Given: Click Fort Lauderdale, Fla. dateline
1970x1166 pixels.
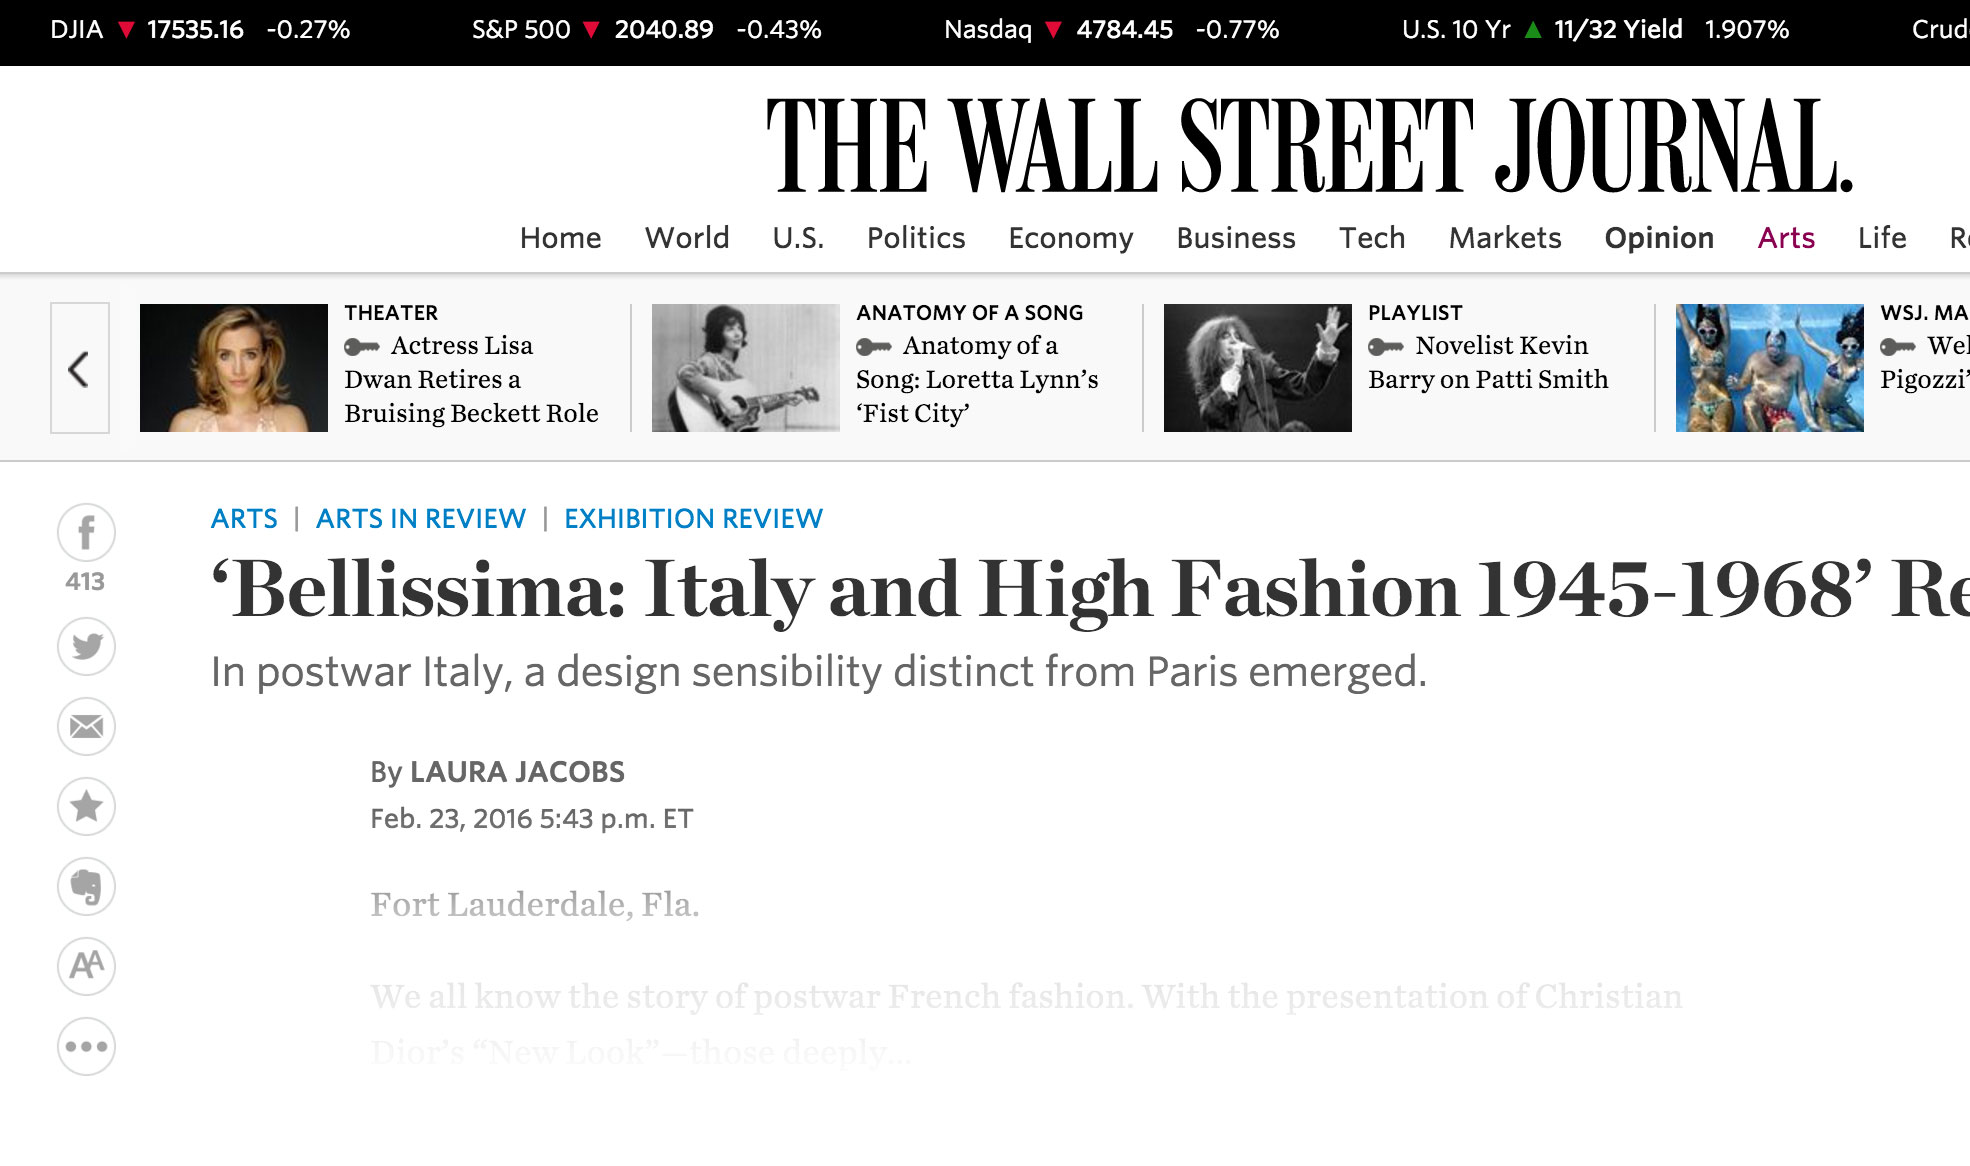Looking at the screenshot, I should pos(535,905).
